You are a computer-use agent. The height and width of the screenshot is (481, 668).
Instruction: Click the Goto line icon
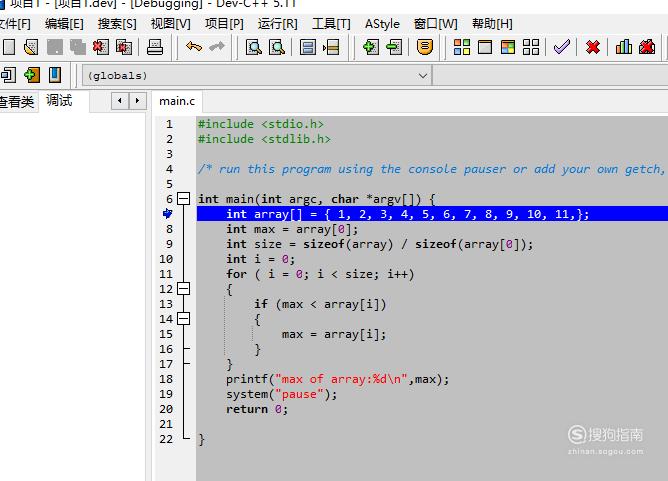[331, 47]
